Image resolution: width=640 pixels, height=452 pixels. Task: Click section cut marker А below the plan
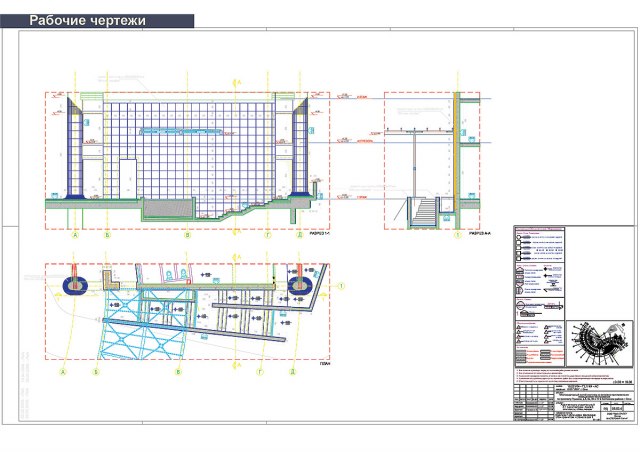pyautogui.click(x=237, y=365)
